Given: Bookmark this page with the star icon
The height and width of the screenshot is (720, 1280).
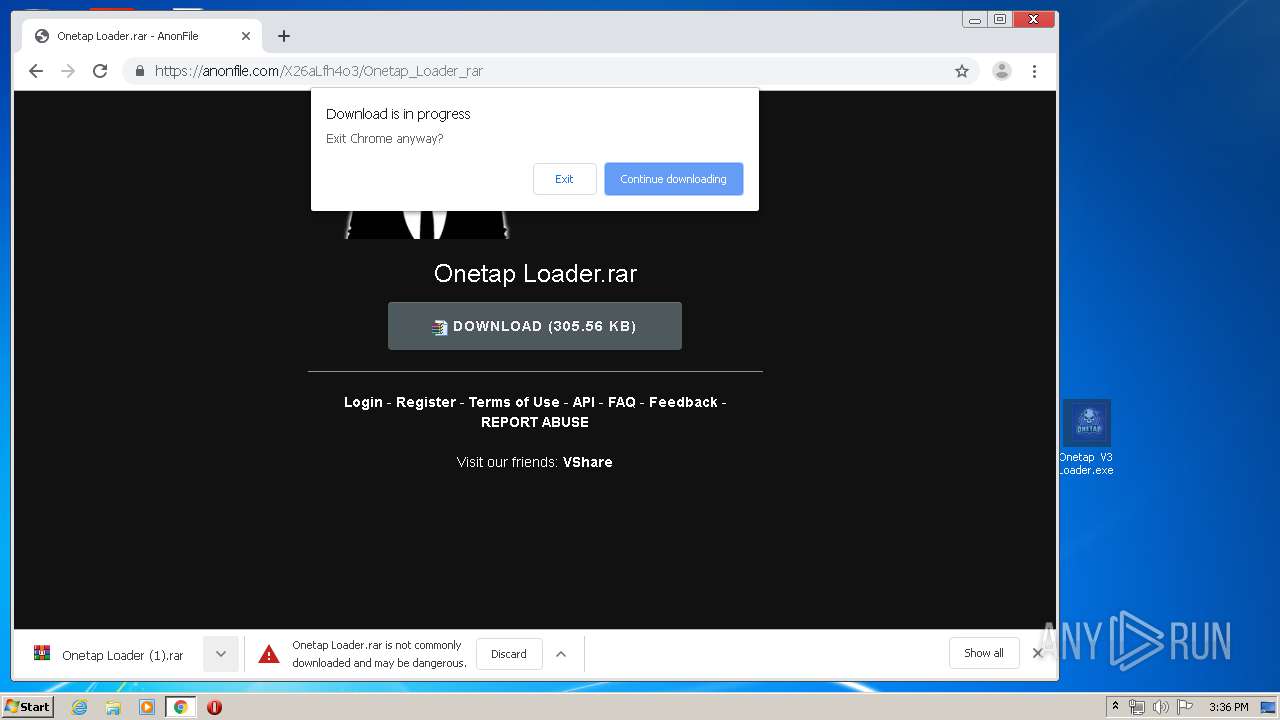Looking at the screenshot, I should click(x=962, y=71).
